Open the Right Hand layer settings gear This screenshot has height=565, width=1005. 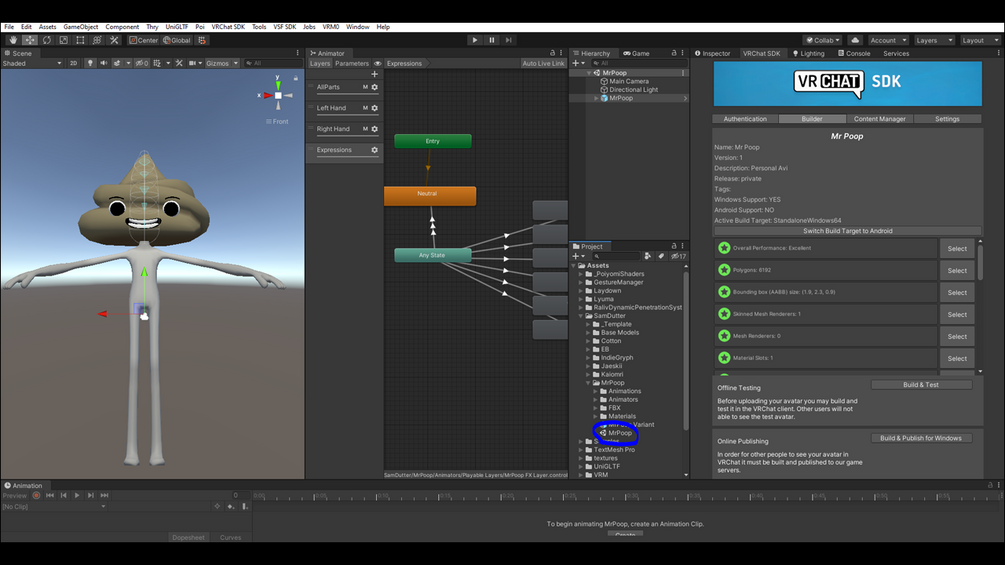coord(374,129)
